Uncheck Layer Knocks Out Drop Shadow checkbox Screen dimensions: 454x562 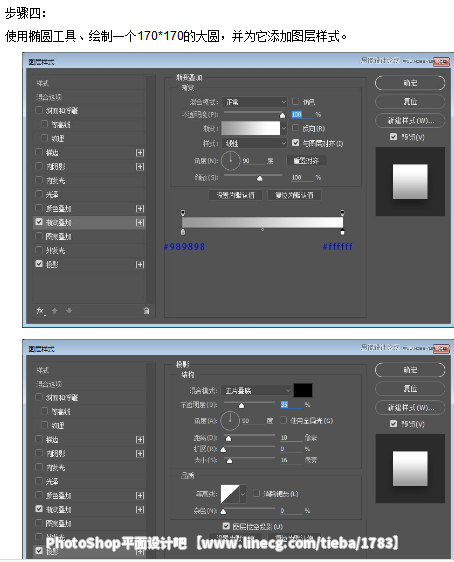tap(226, 526)
